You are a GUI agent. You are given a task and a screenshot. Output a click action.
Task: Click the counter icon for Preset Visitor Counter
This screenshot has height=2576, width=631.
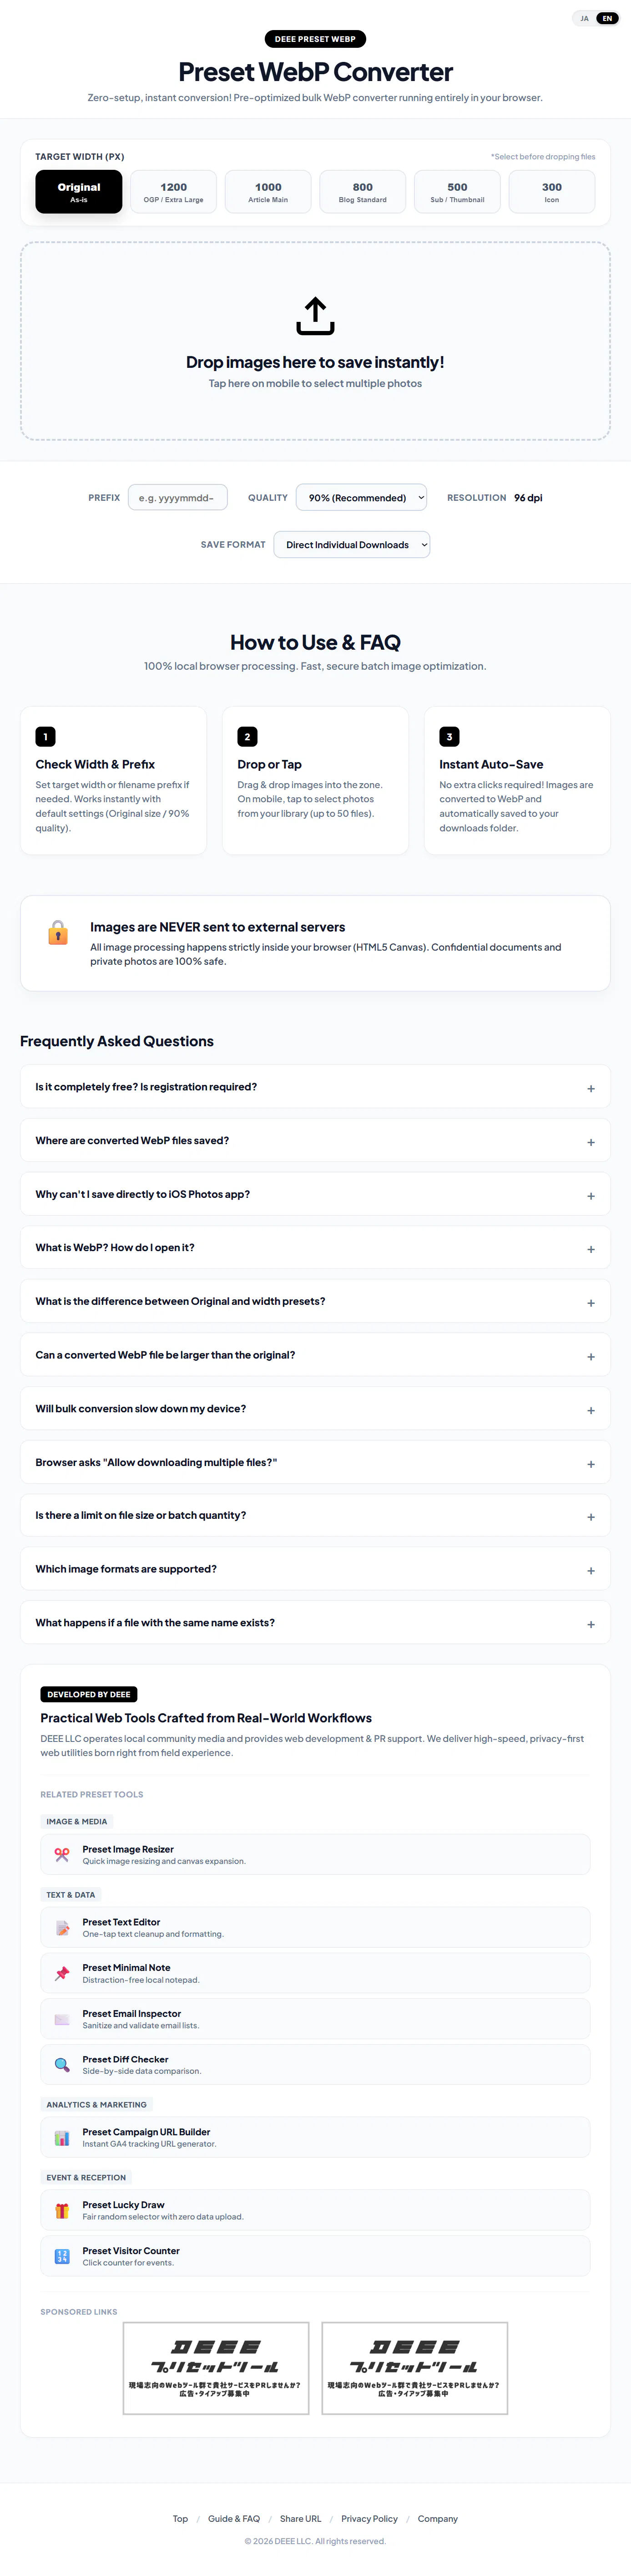[x=62, y=2256]
